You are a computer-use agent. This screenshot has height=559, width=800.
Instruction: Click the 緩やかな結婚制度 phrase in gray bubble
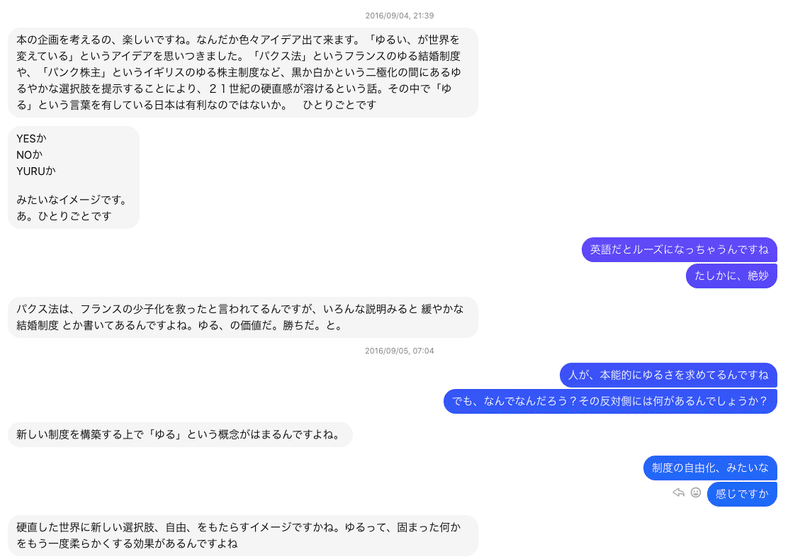point(240,317)
